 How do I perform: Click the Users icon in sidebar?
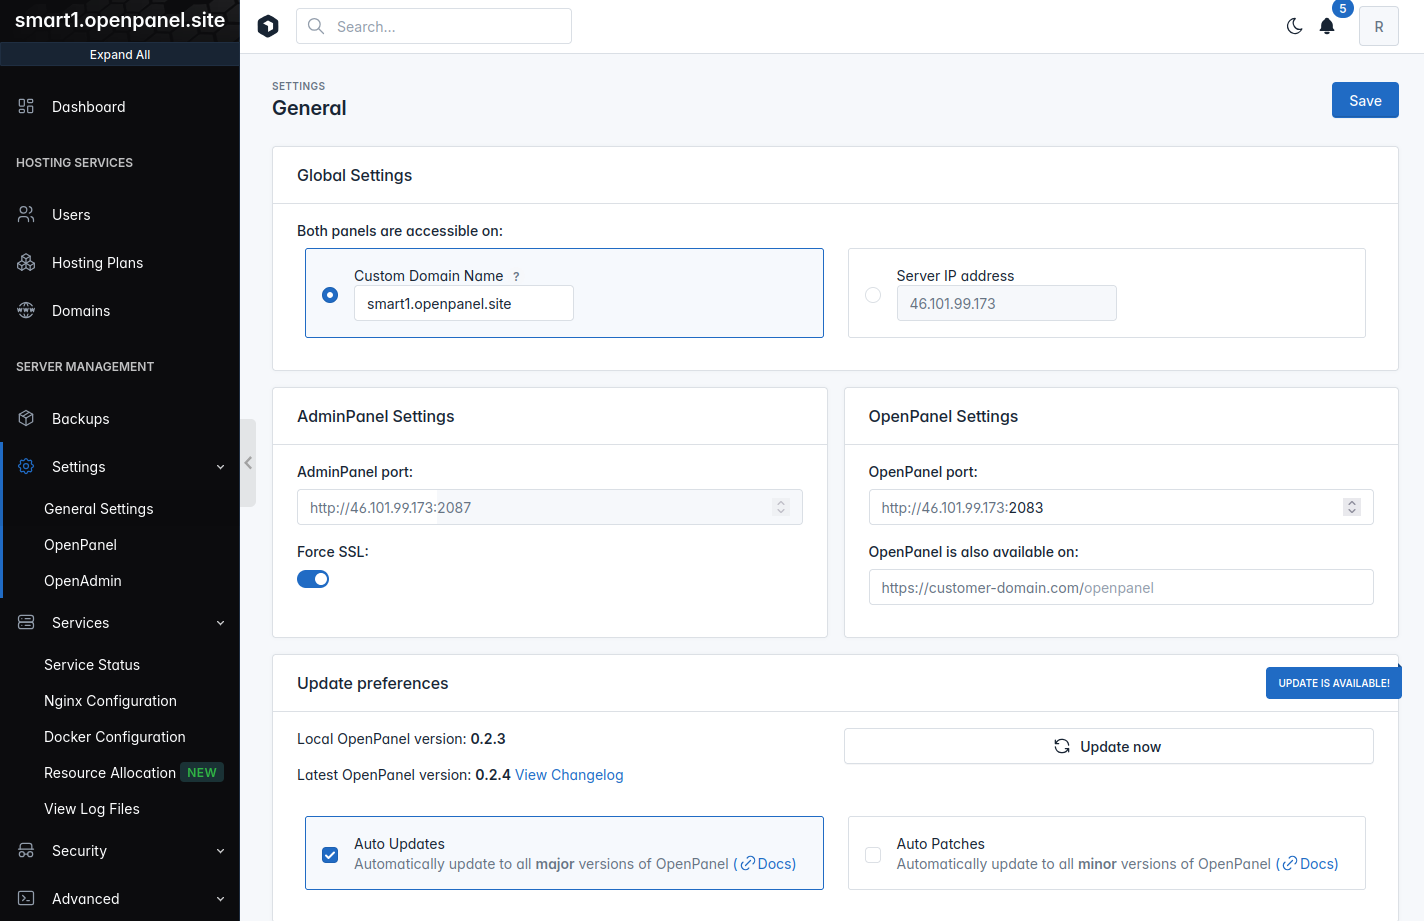point(26,215)
